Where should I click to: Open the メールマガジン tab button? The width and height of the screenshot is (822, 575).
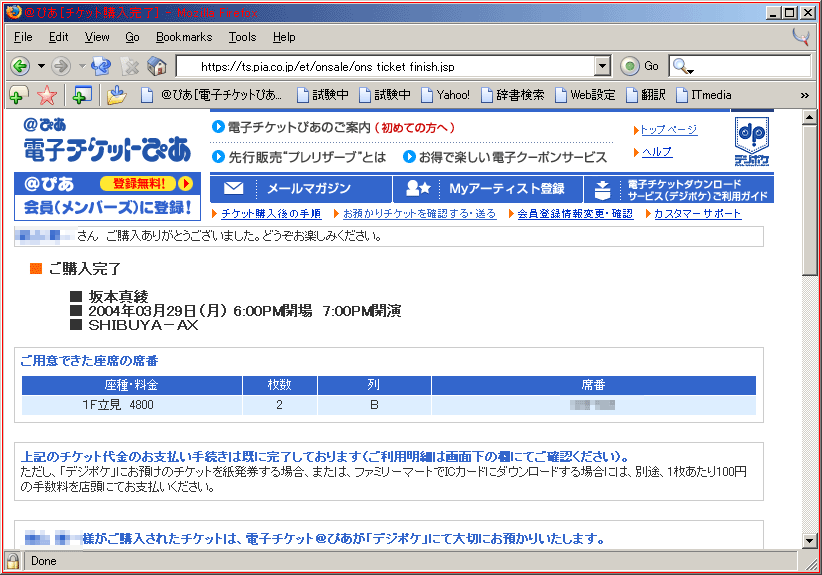pyautogui.click(x=301, y=189)
